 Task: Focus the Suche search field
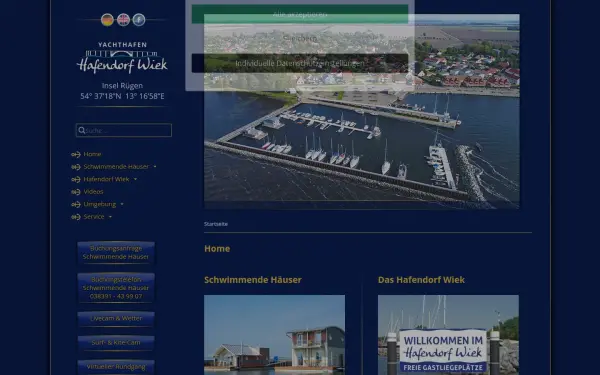tap(124, 130)
